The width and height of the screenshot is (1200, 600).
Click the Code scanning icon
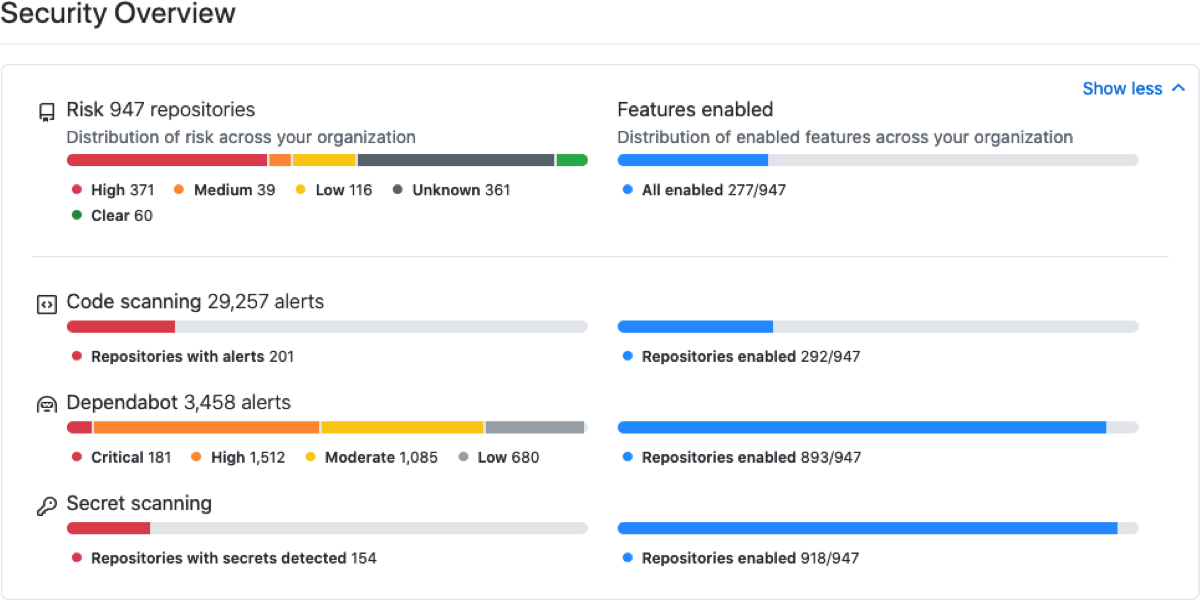point(46,304)
